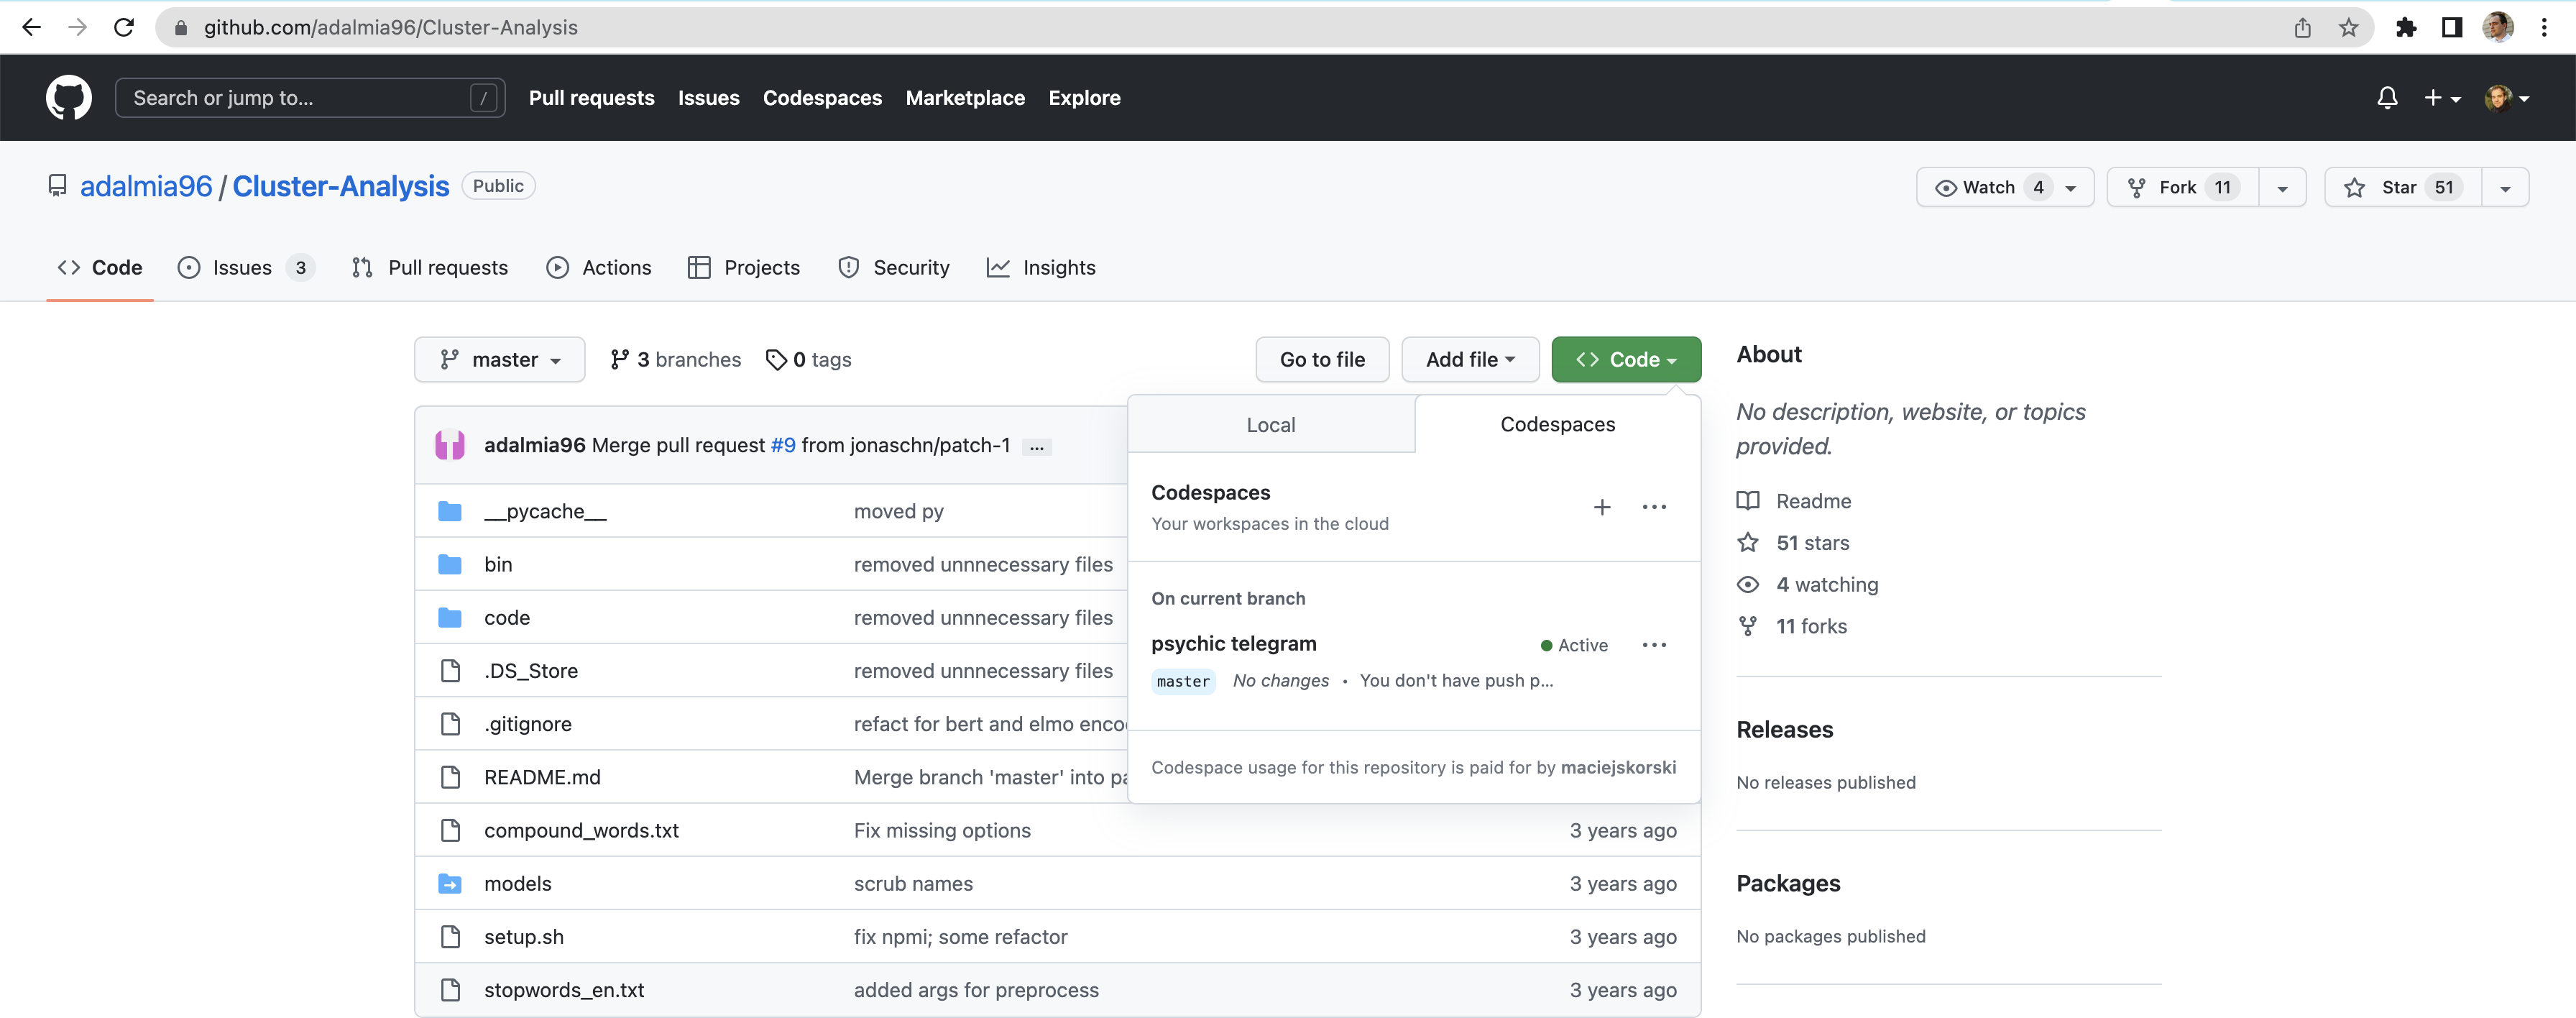Viewport: 2576px width, 1018px height.
Task: Open pull request #9 link
Action: pyautogui.click(x=783, y=445)
